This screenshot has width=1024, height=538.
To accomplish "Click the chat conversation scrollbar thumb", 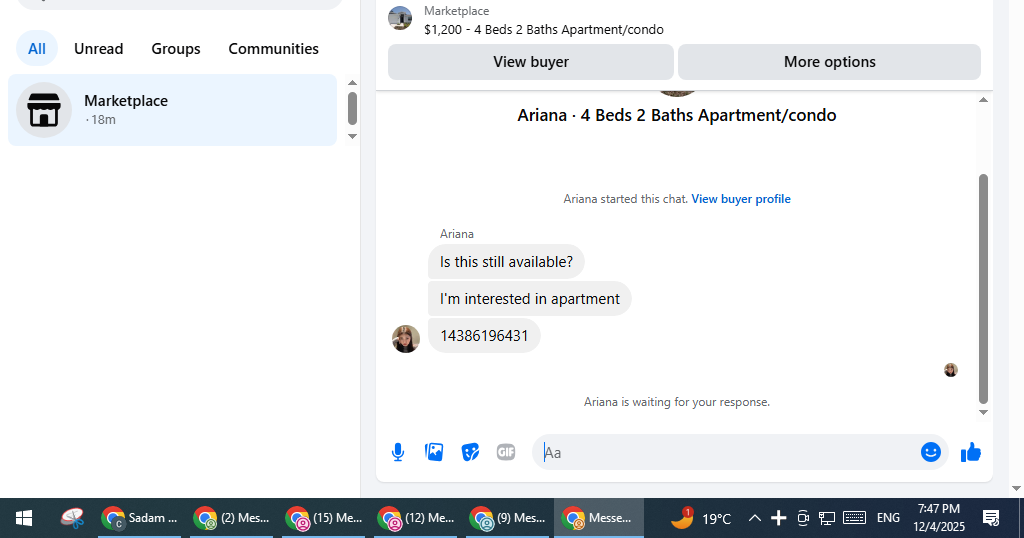I will [984, 289].
